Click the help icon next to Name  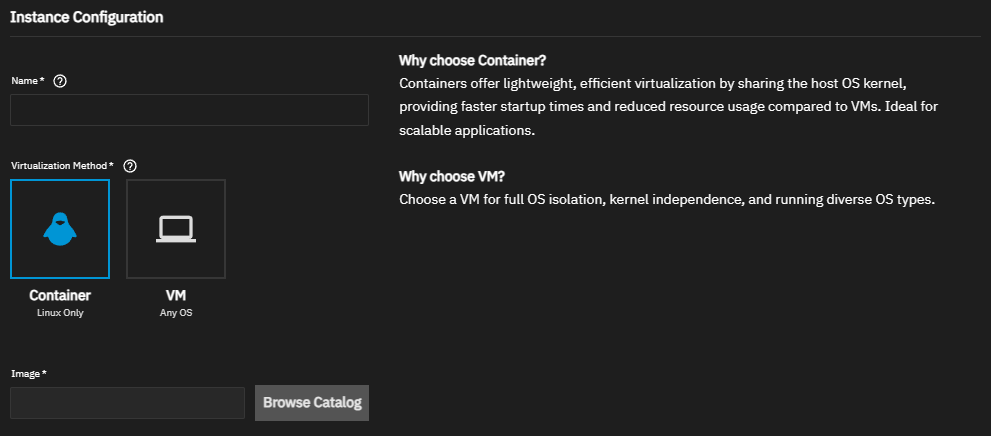[60, 81]
